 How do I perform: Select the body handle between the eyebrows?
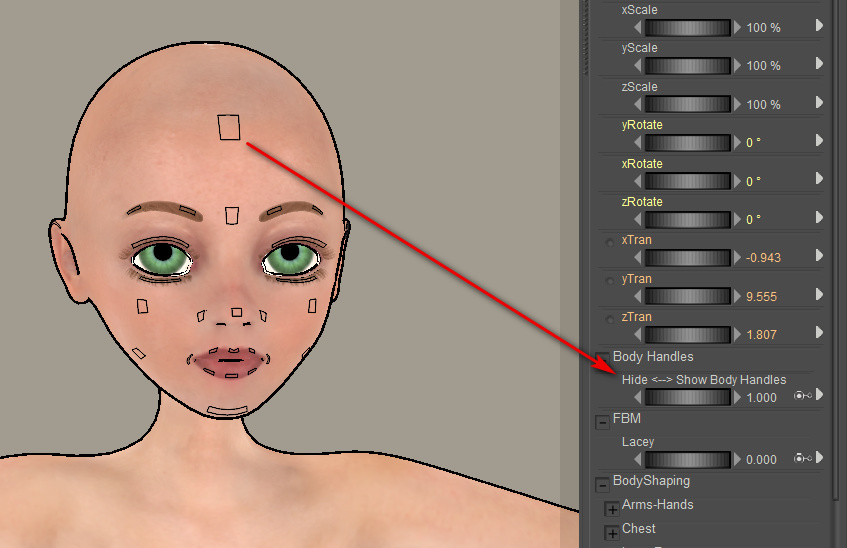232,216
